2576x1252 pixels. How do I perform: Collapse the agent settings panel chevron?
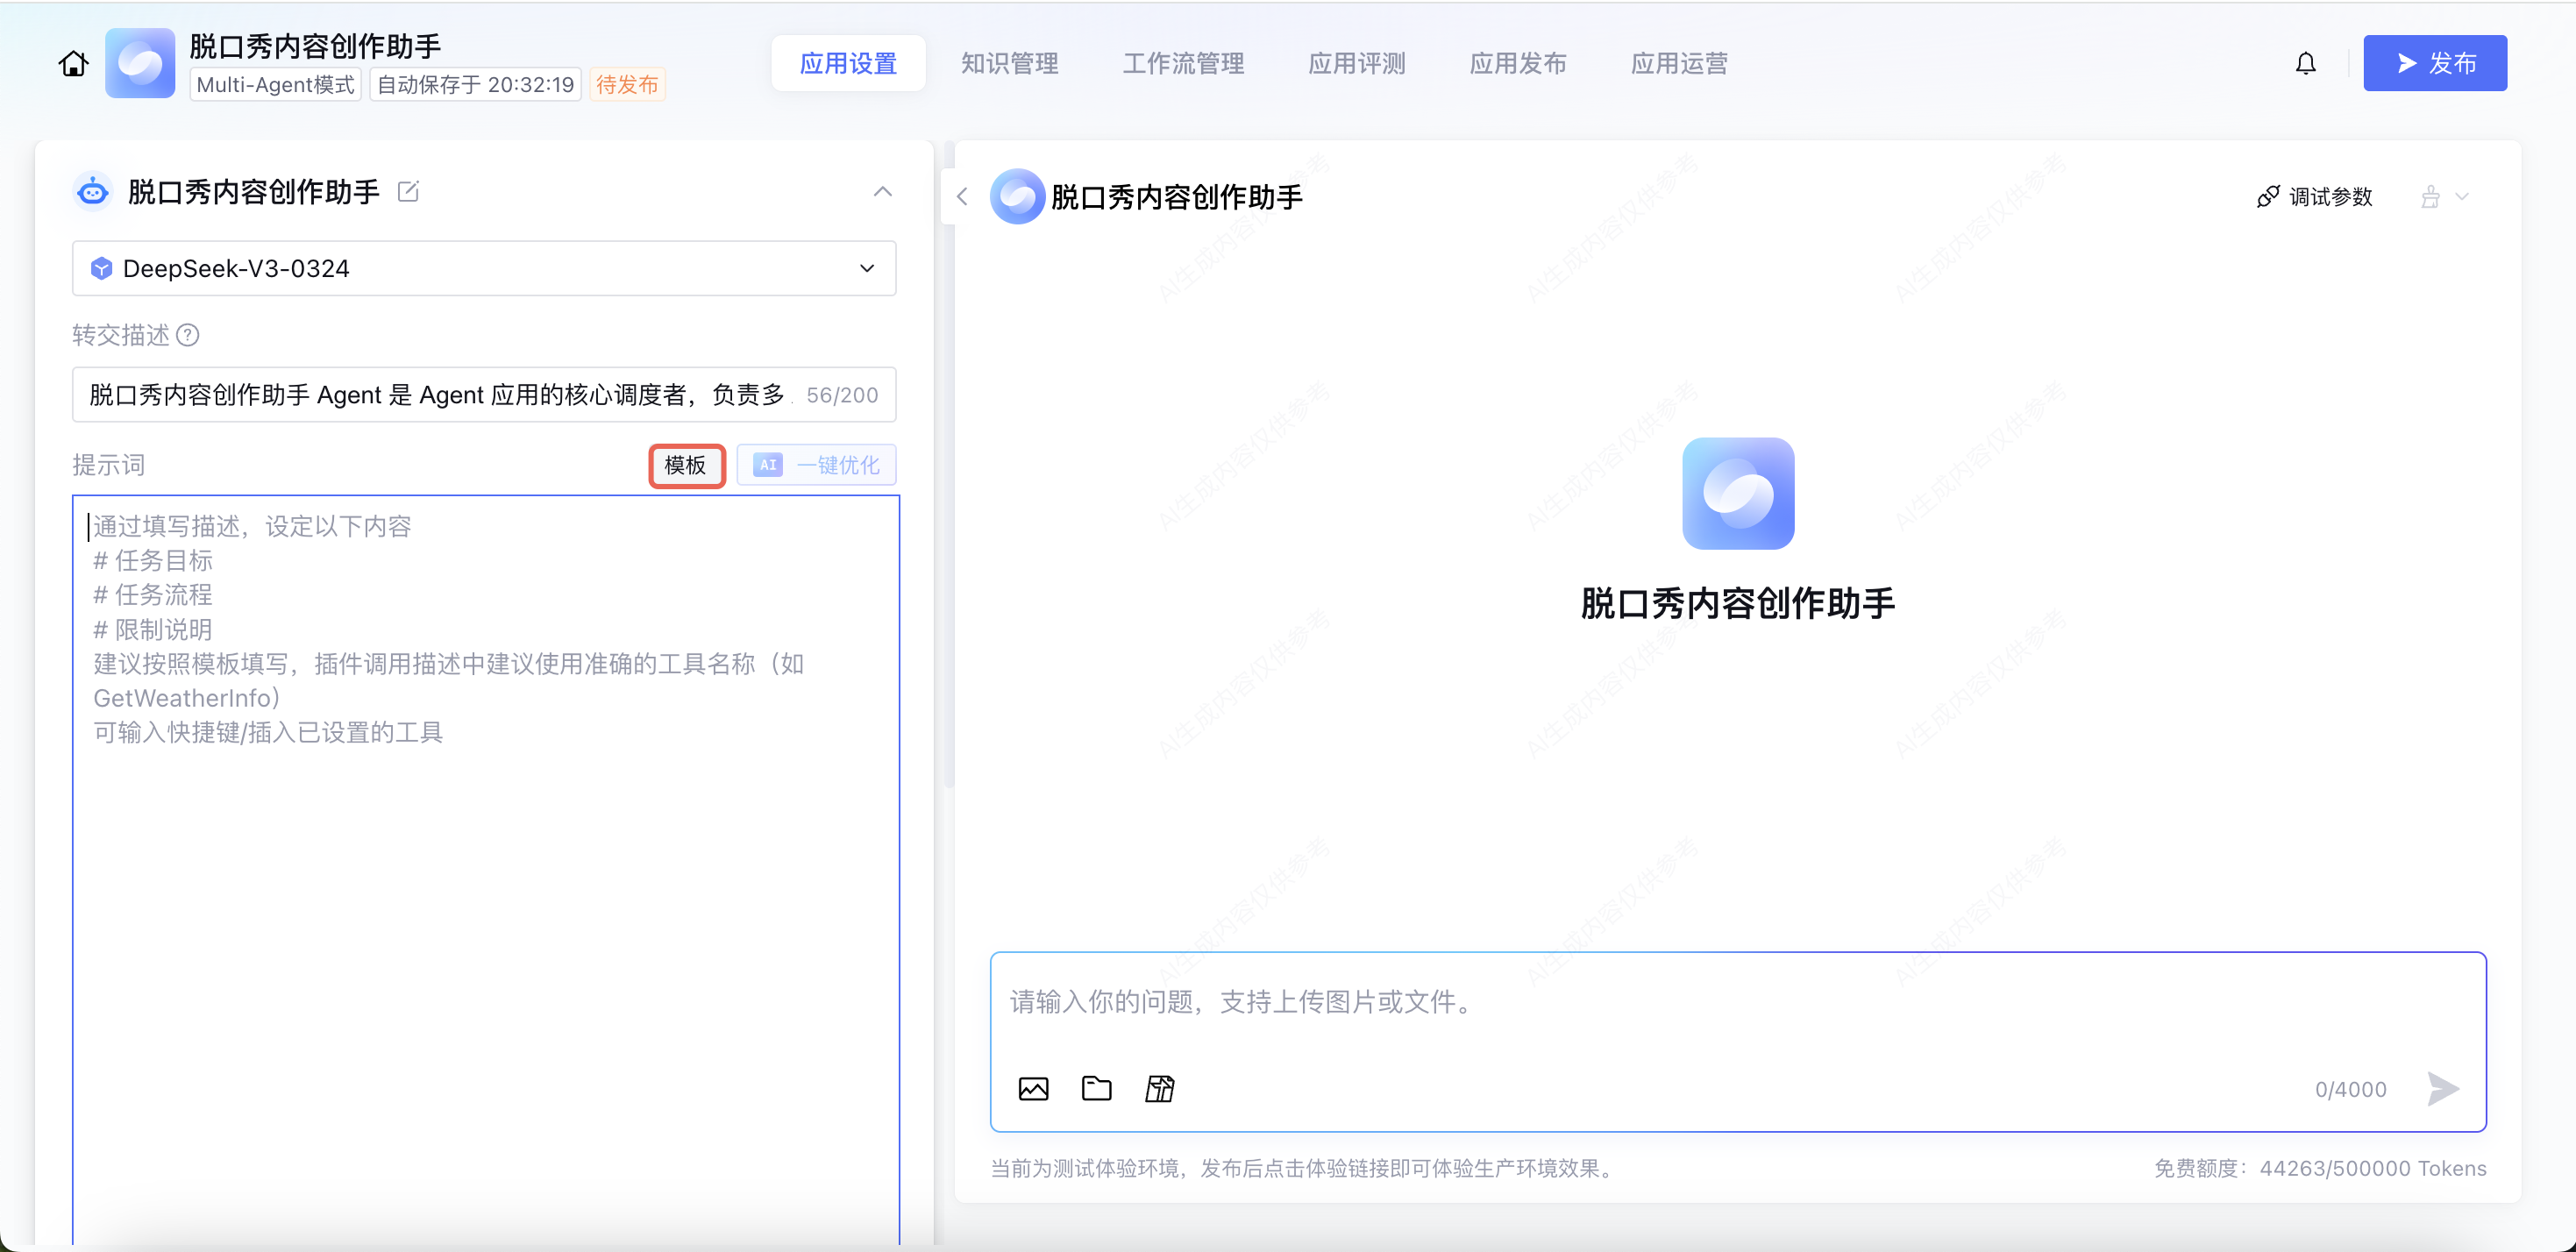(882, 191)
